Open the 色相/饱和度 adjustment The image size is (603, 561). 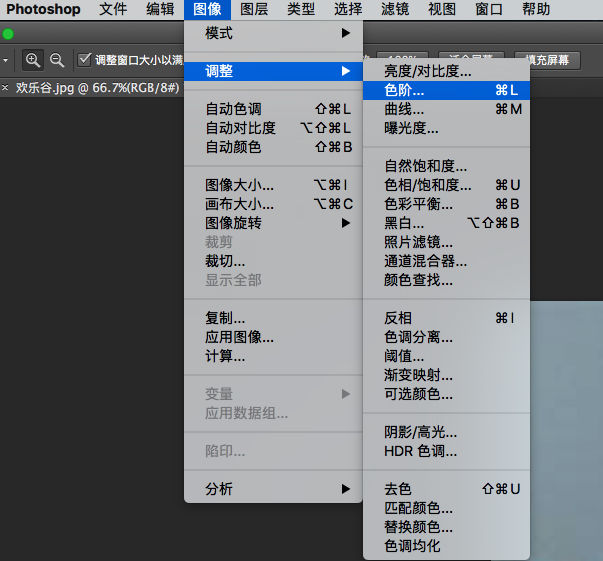click(446, 185)
